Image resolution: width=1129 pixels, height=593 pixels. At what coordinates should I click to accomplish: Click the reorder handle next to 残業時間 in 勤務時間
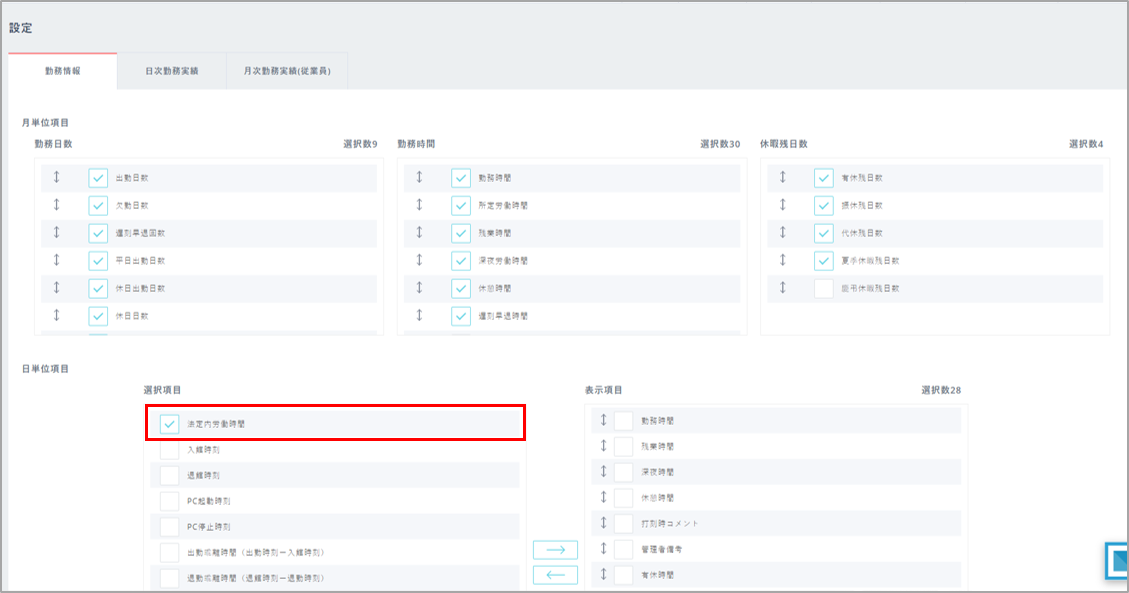point(419,233)
